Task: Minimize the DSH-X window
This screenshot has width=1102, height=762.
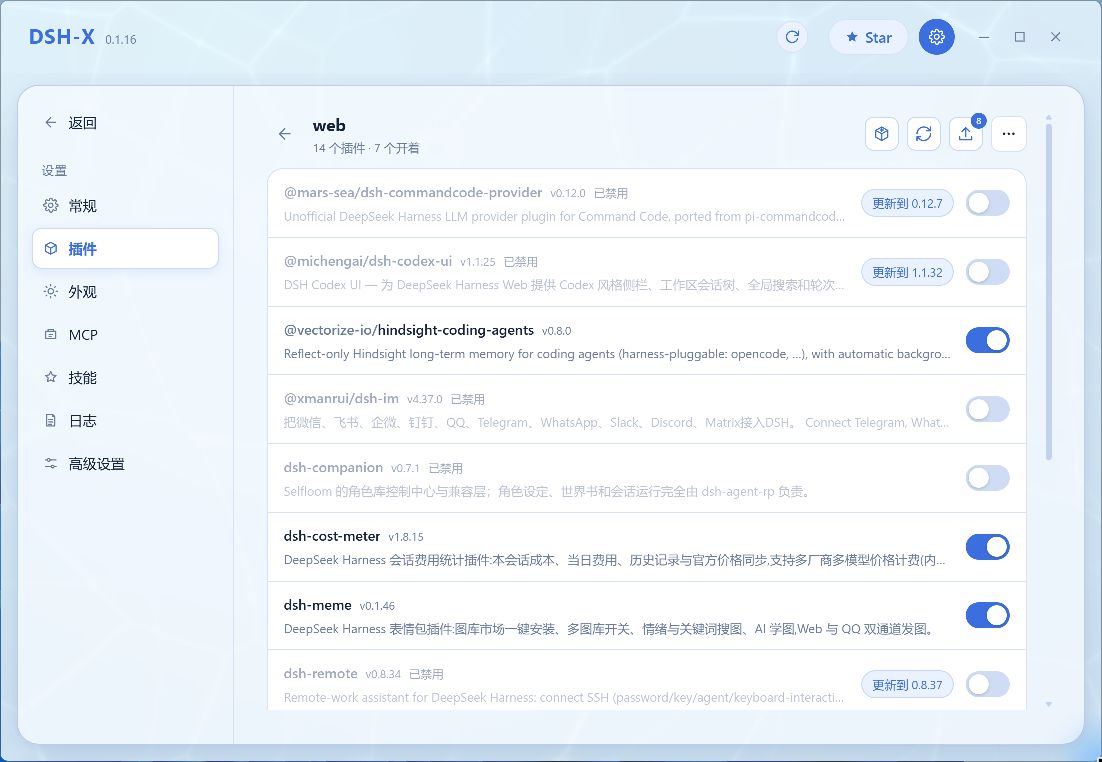Action: tap(984, 37)
